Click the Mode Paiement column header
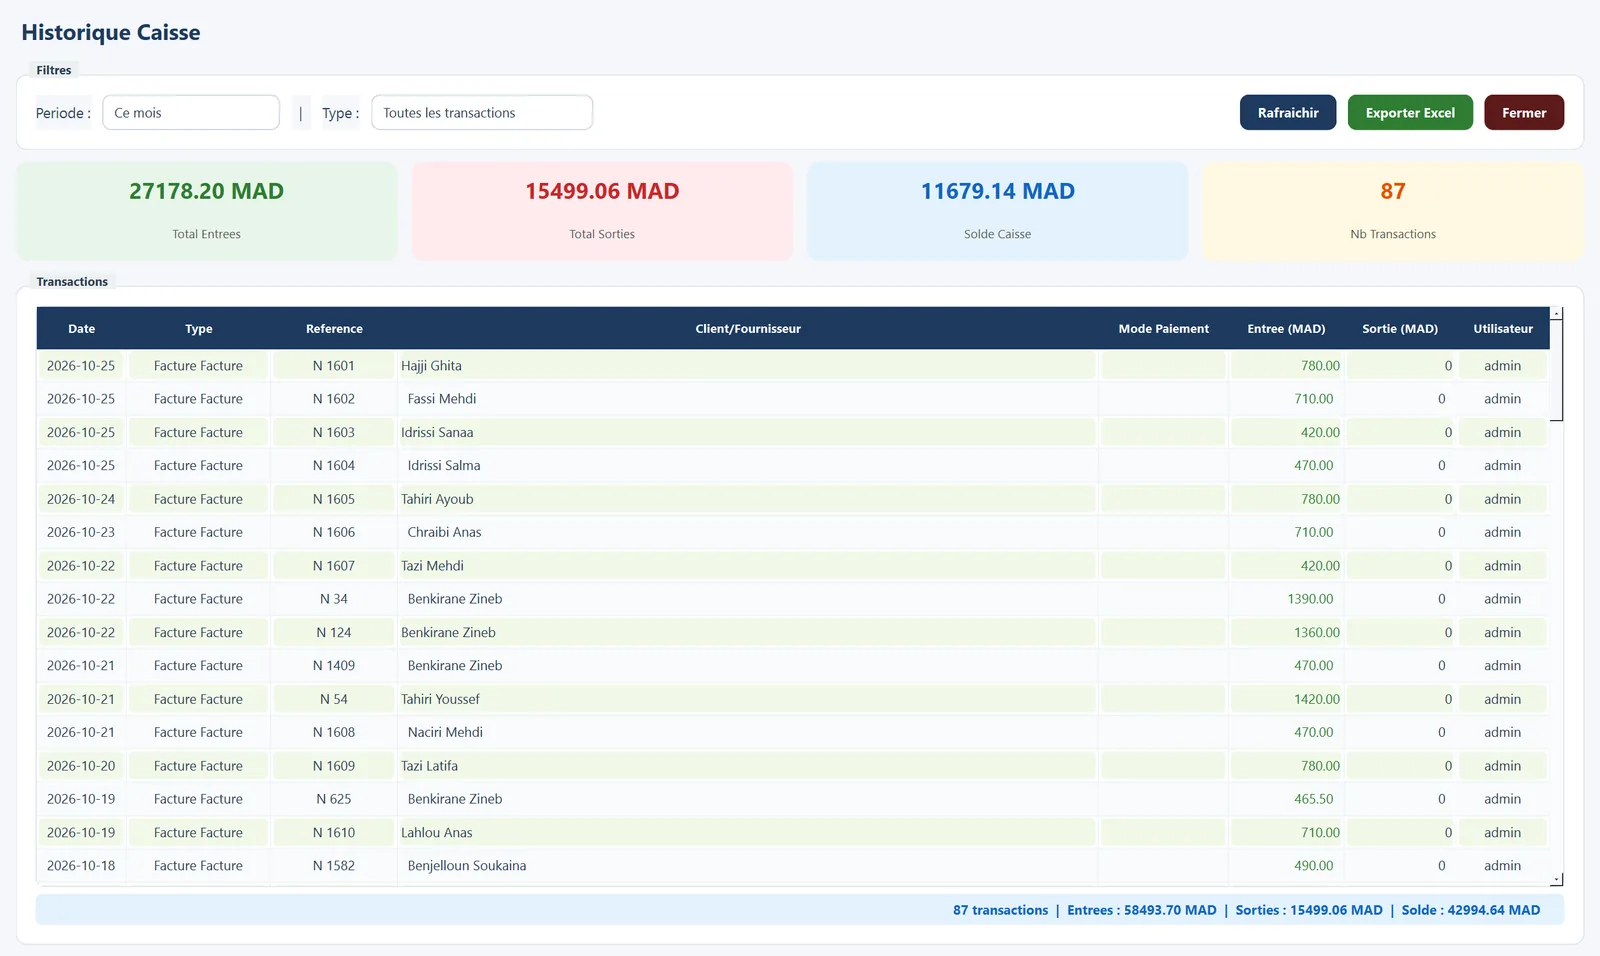This screenshot has width=1600, height=956. point(1163,328)
